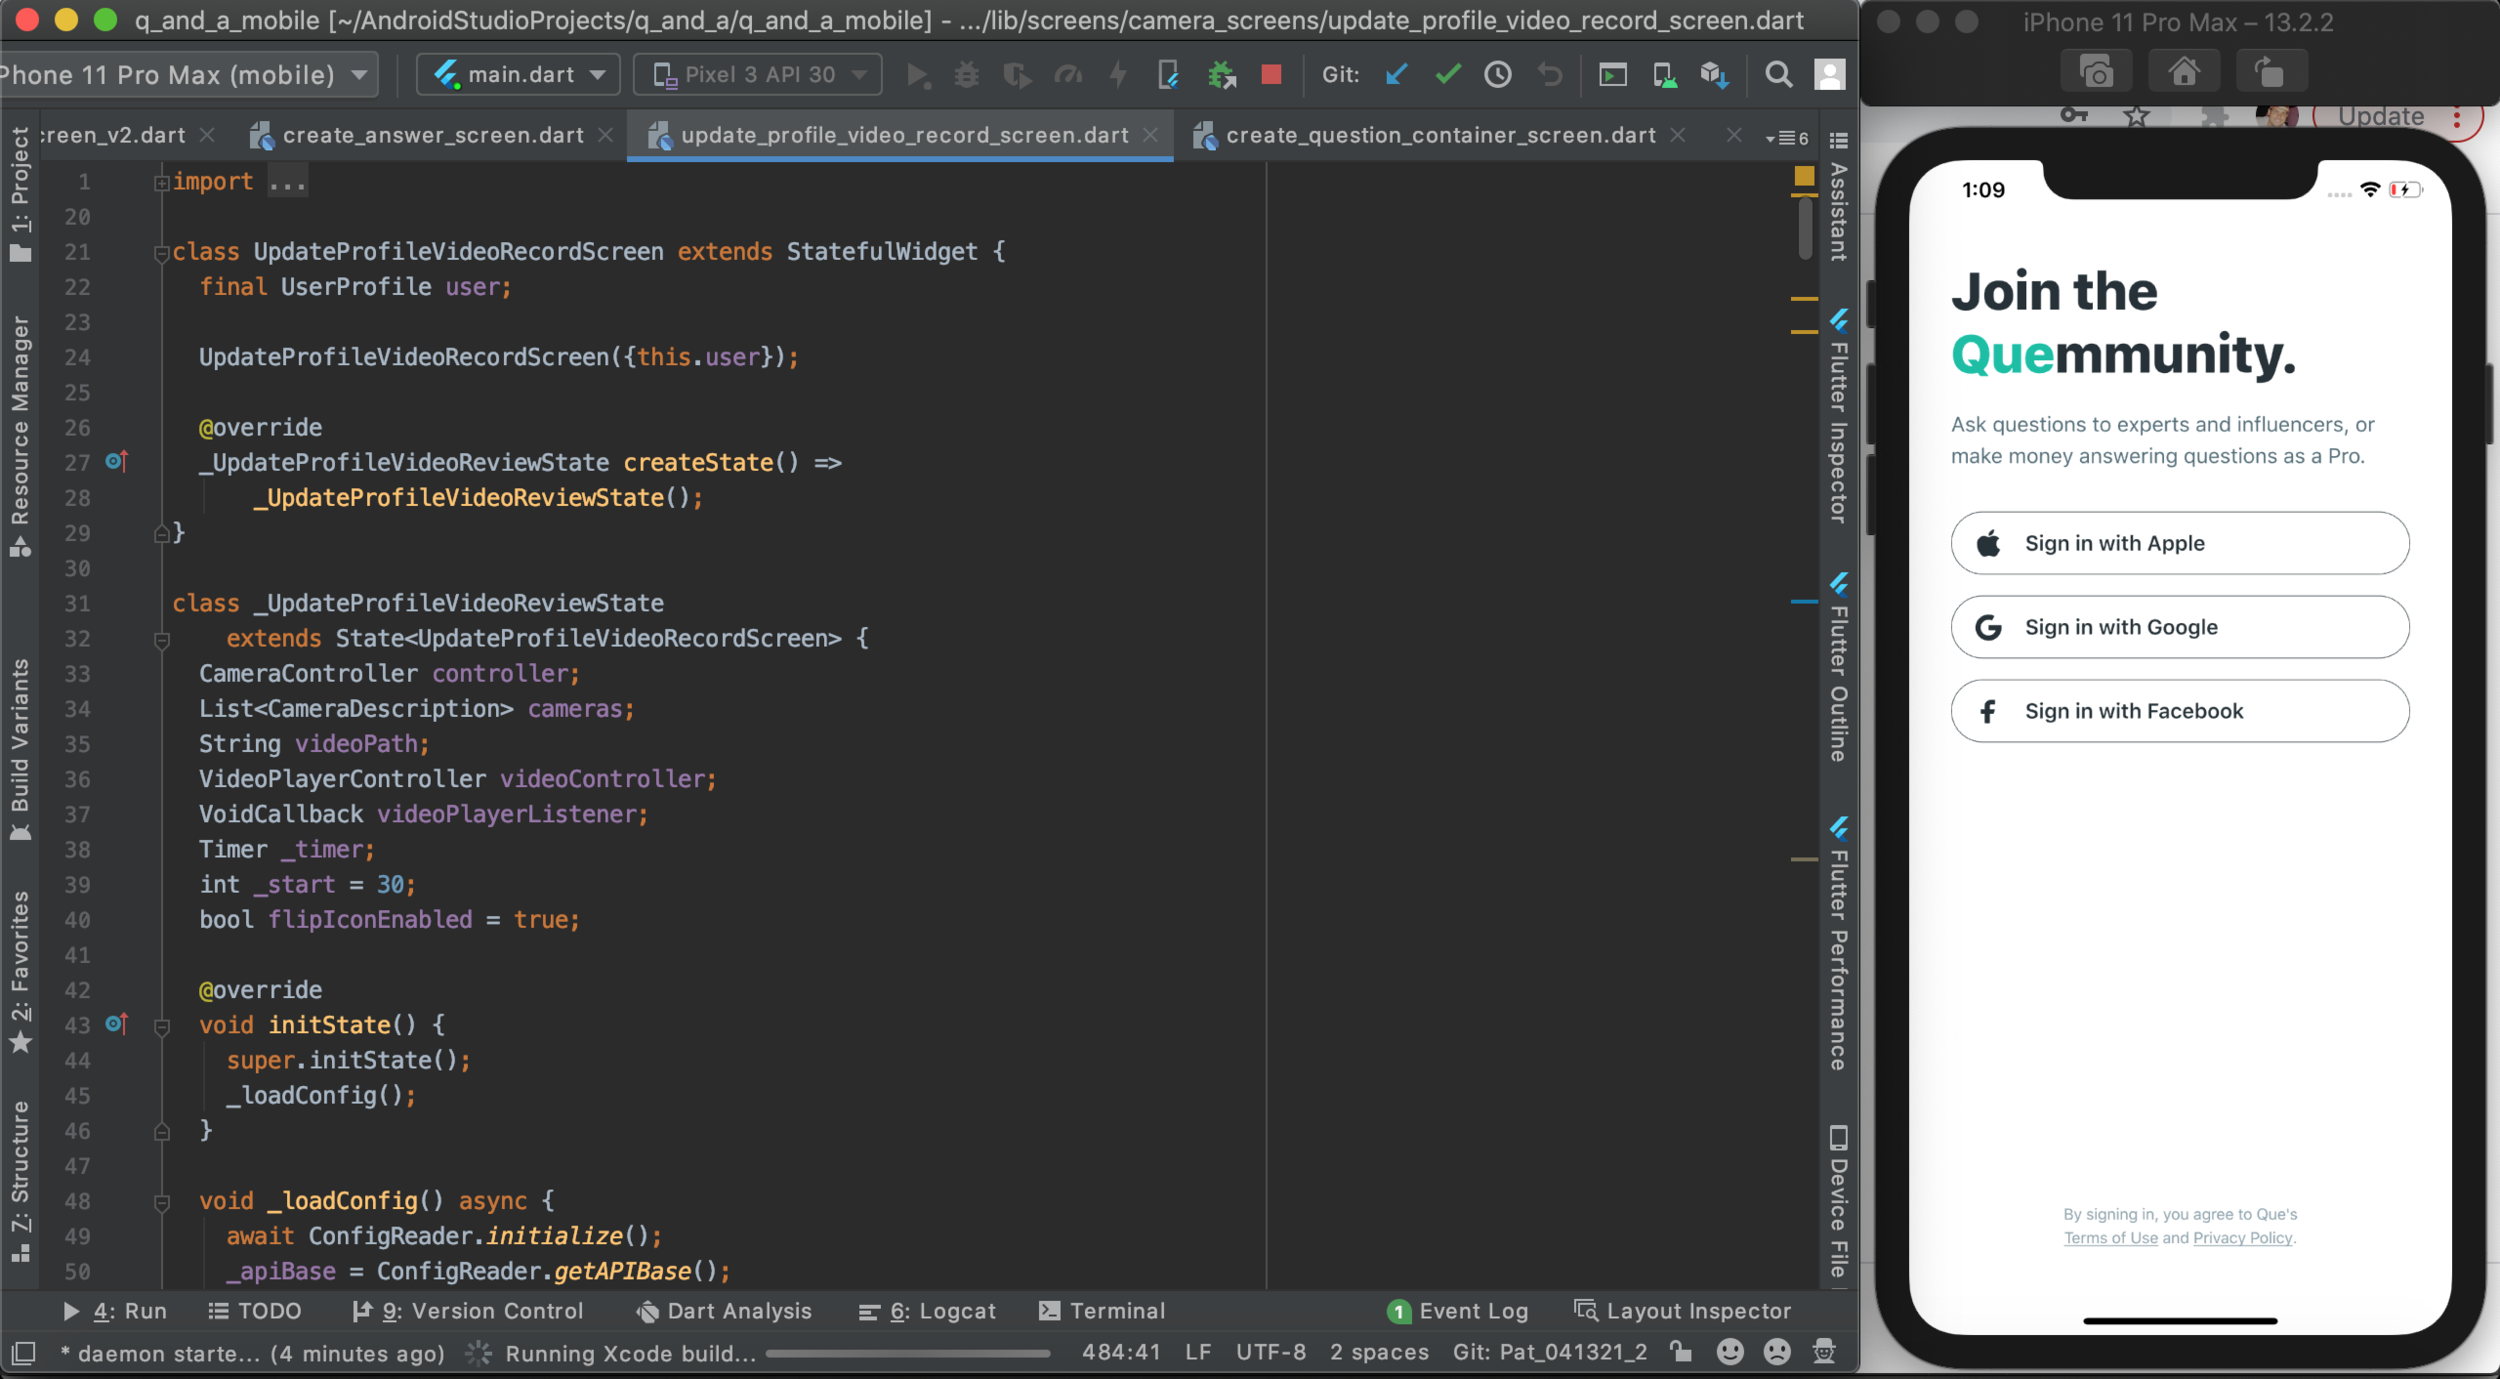Click Git Update Project blue arrow

[1396, 74]
